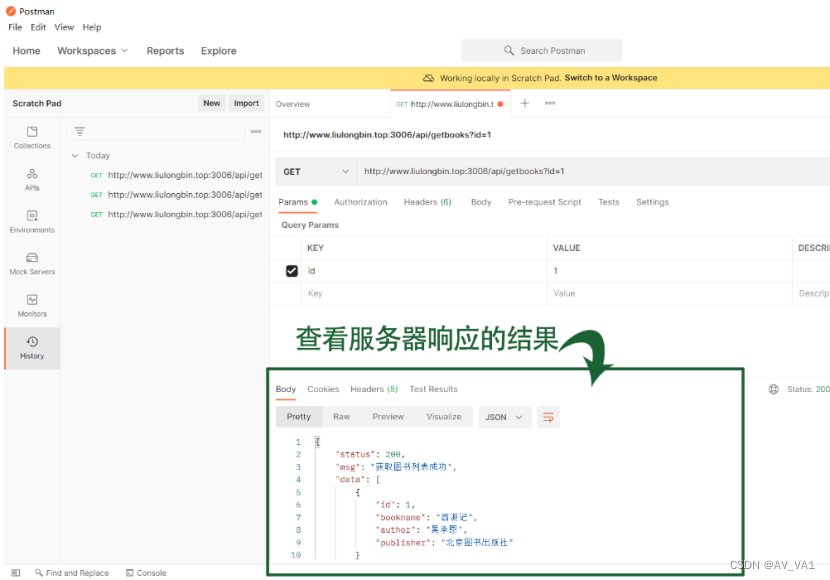This screenshot has width=830, height=580.
Task: Uncheck the id query parameter checkbox
Action: pos(292,271)
